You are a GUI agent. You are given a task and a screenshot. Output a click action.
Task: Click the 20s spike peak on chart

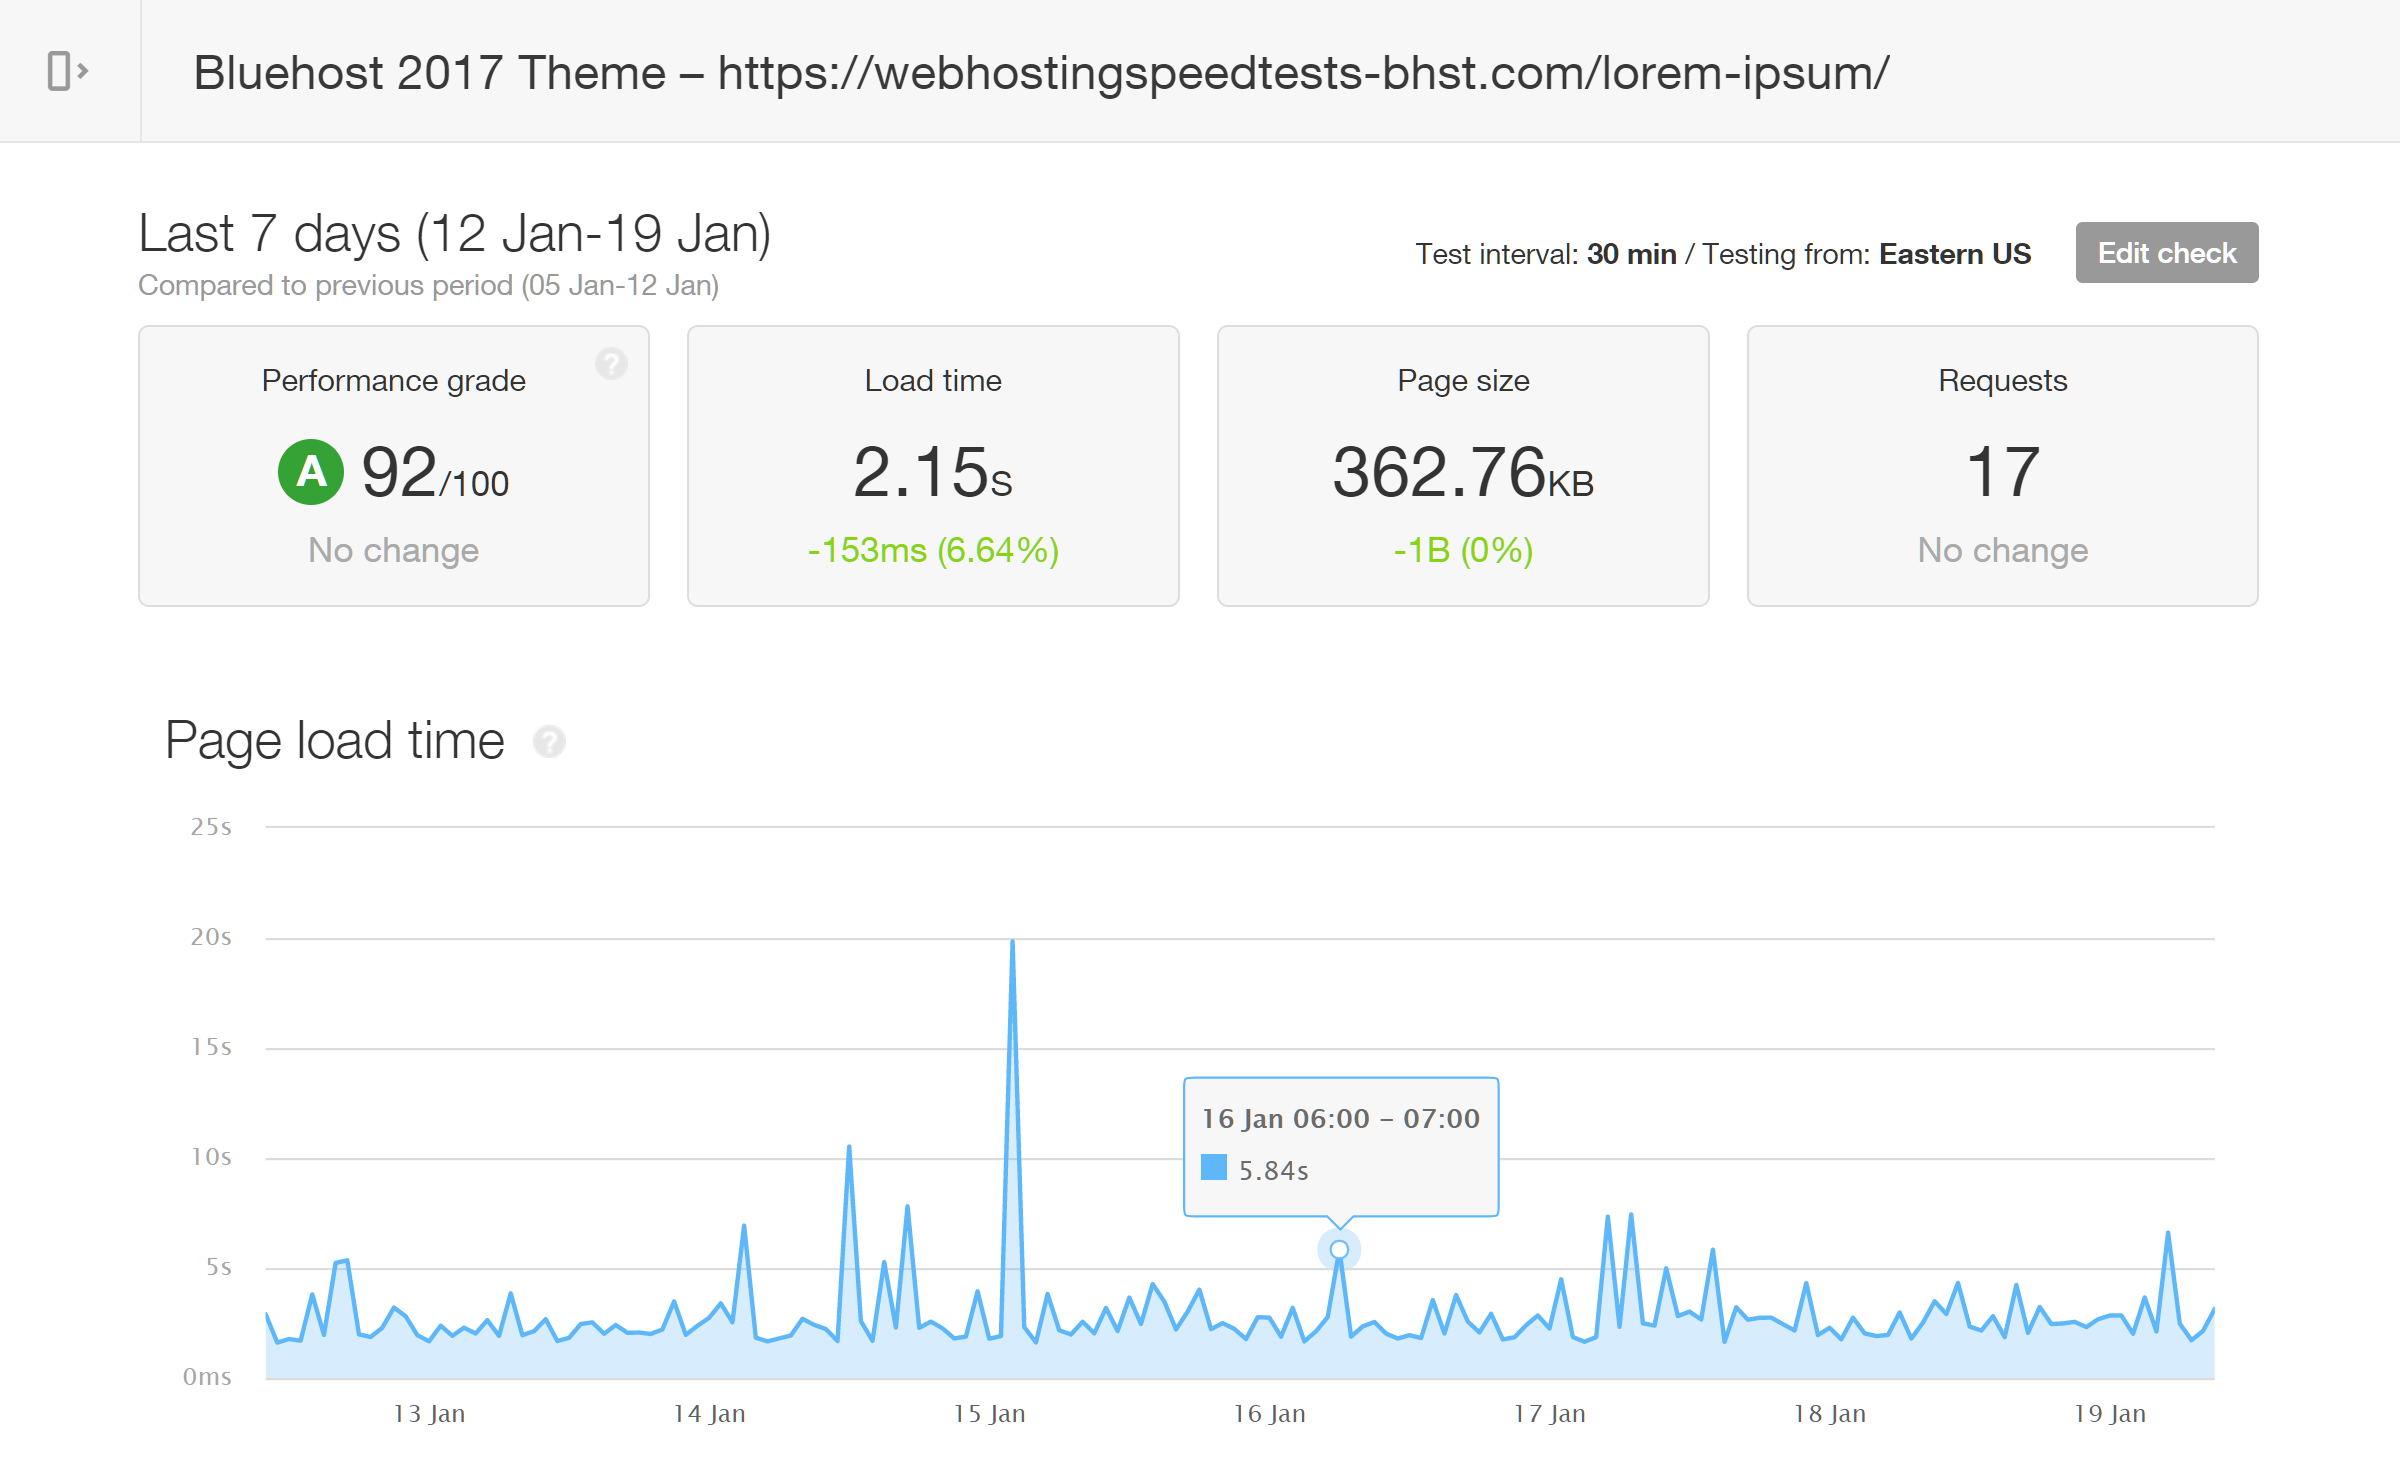click(x=1012, y=942)
